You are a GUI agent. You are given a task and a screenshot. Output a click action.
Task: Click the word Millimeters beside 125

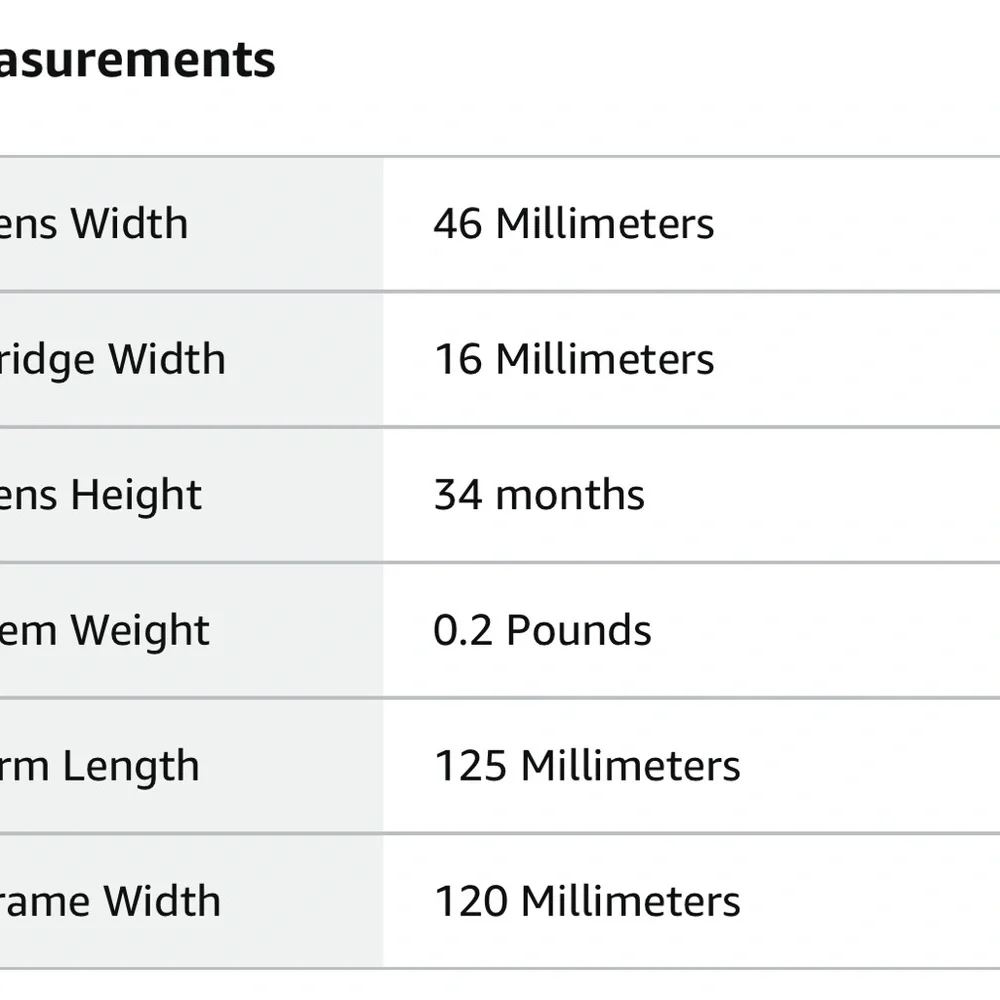pyautogui.click(x=631, y=766)
